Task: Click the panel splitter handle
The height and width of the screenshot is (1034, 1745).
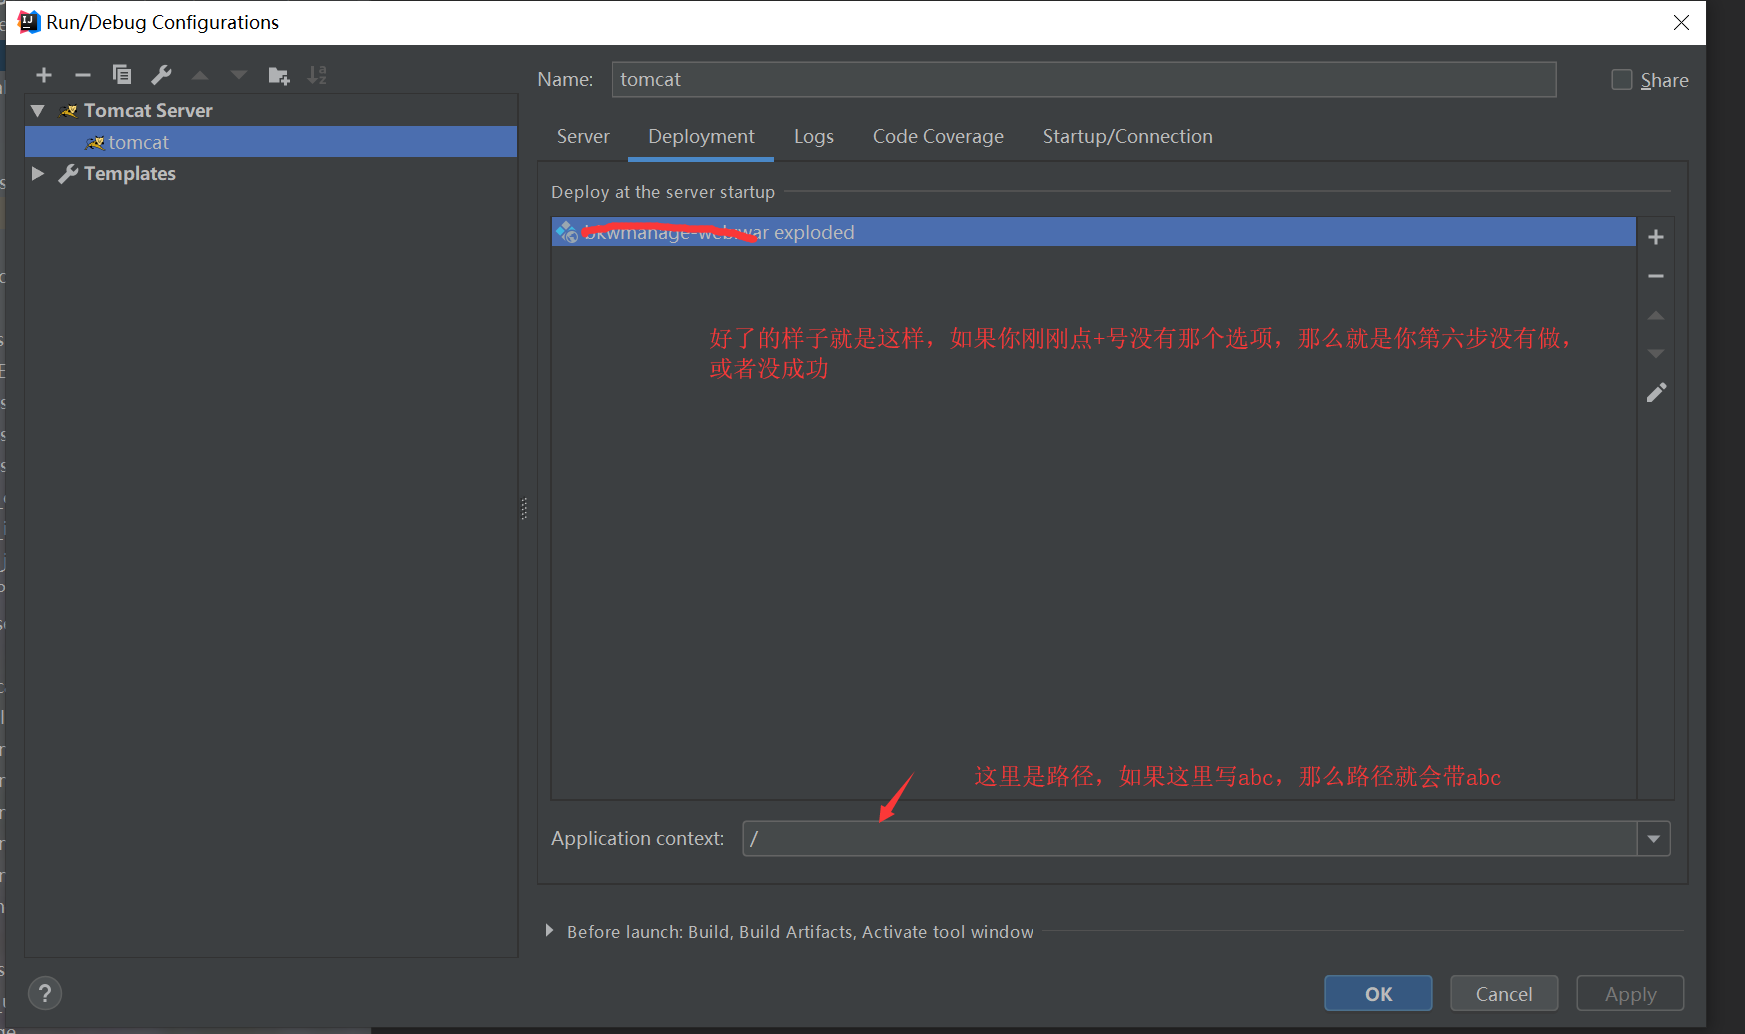Action: [524, 509]
